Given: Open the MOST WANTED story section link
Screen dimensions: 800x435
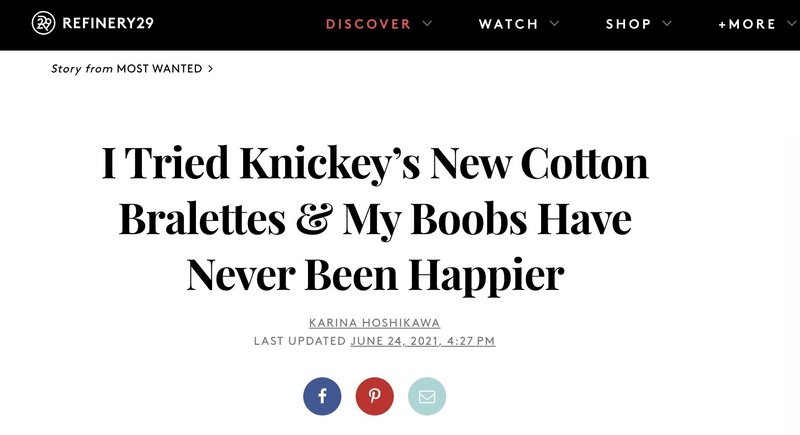Looking at the screenshot, I should pyautogui.click(x=159, y=69).
